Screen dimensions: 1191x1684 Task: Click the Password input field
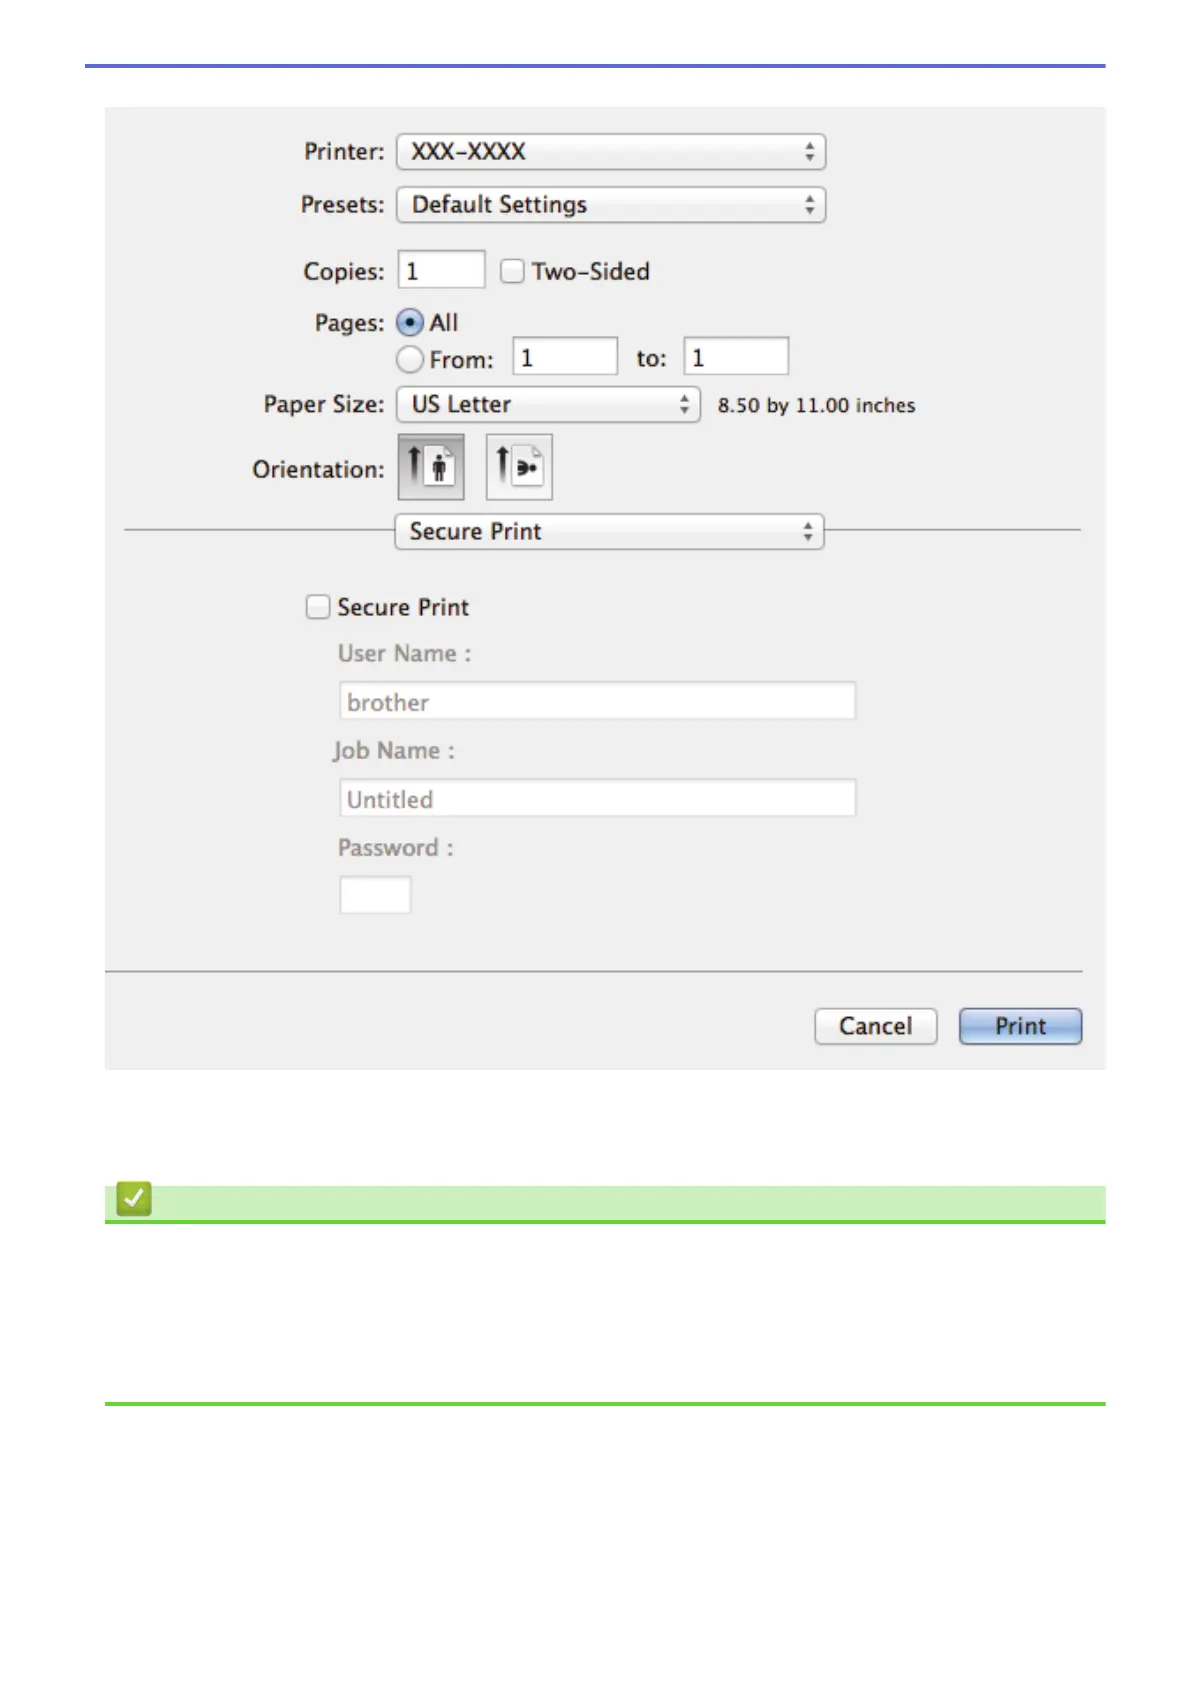pyautogui.click(x=375, y=895)
